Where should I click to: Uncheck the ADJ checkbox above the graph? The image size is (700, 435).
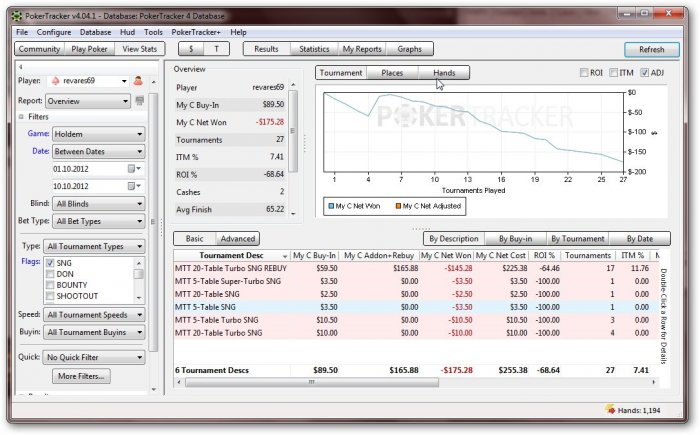(x=644, y=72)
